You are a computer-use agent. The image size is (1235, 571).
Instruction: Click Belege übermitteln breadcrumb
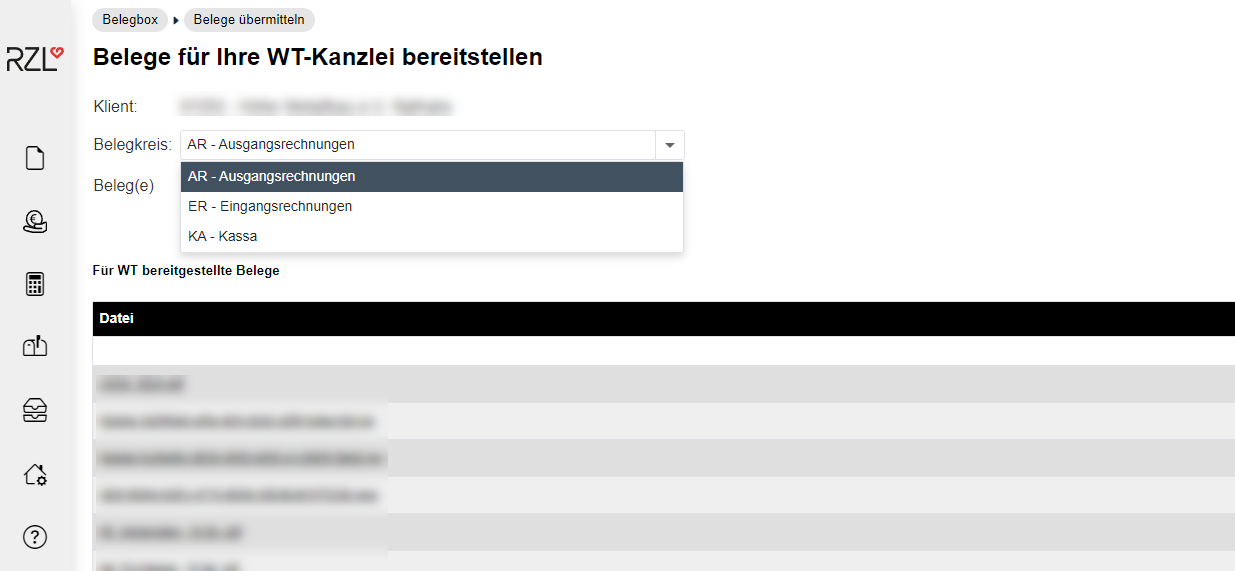(x=249, y=20)
